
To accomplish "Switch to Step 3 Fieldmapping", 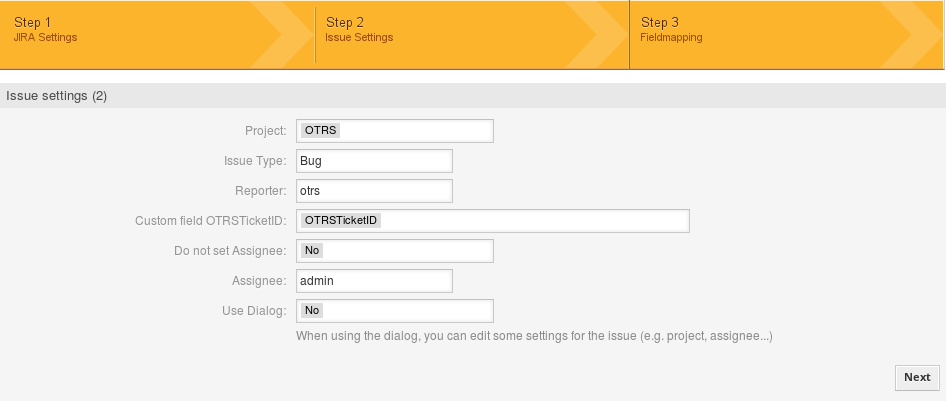I will click(671, 29).
